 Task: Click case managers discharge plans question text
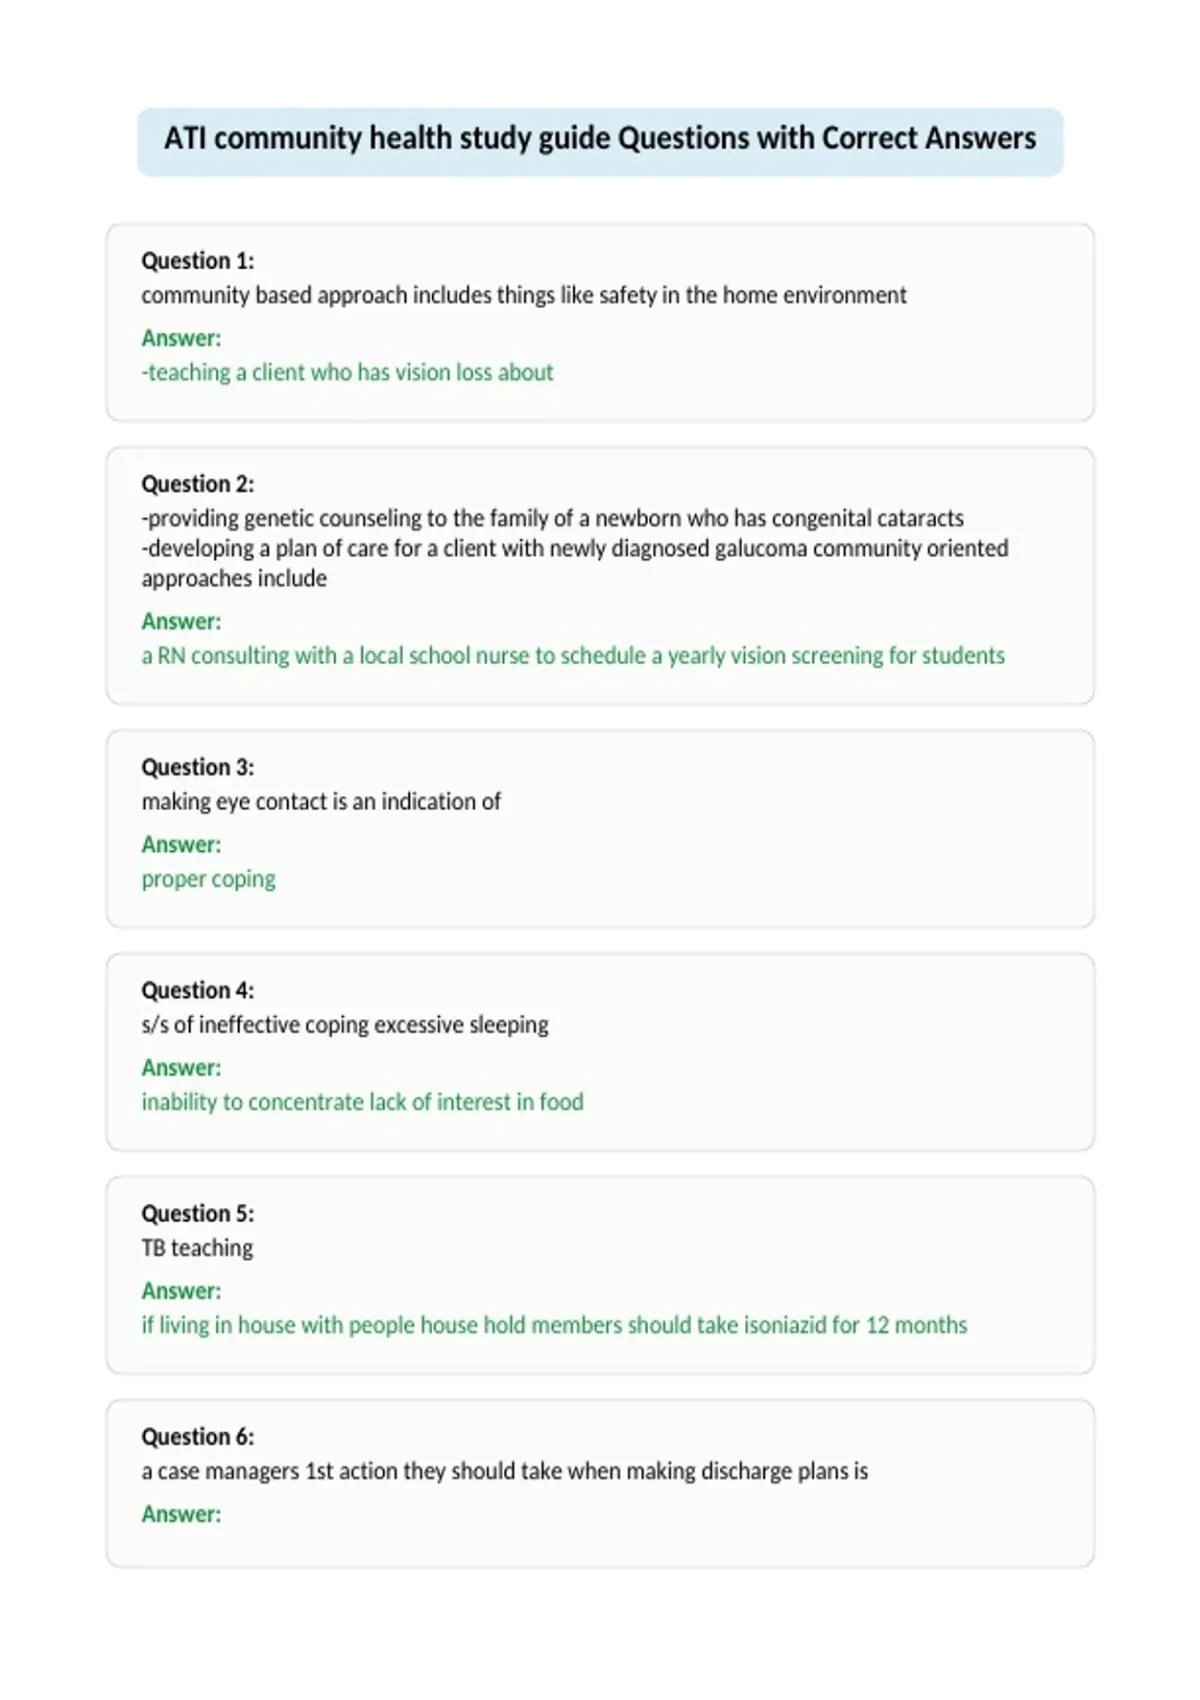[505, 1471]
